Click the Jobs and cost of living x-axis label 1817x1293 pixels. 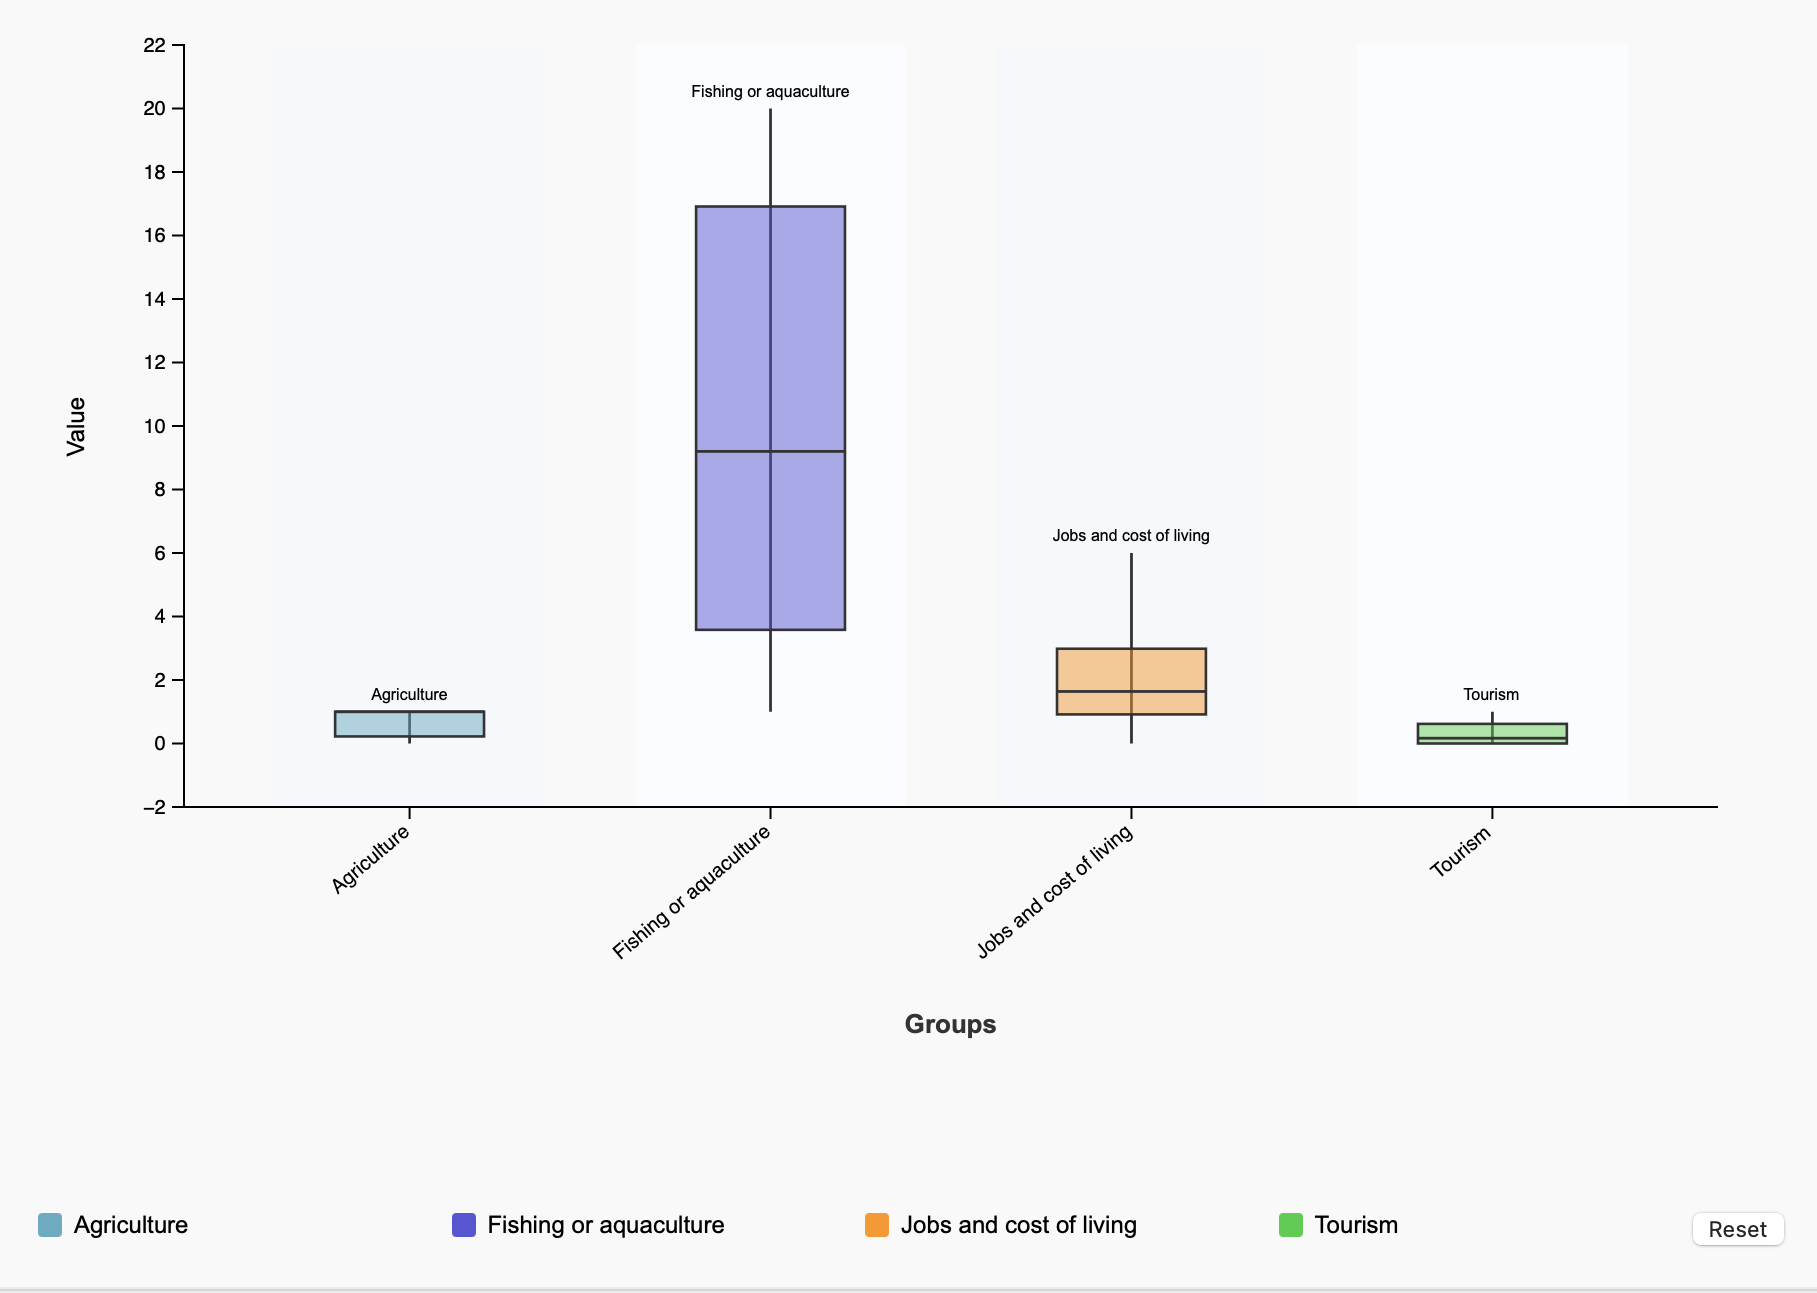(x=1055, y=891)
